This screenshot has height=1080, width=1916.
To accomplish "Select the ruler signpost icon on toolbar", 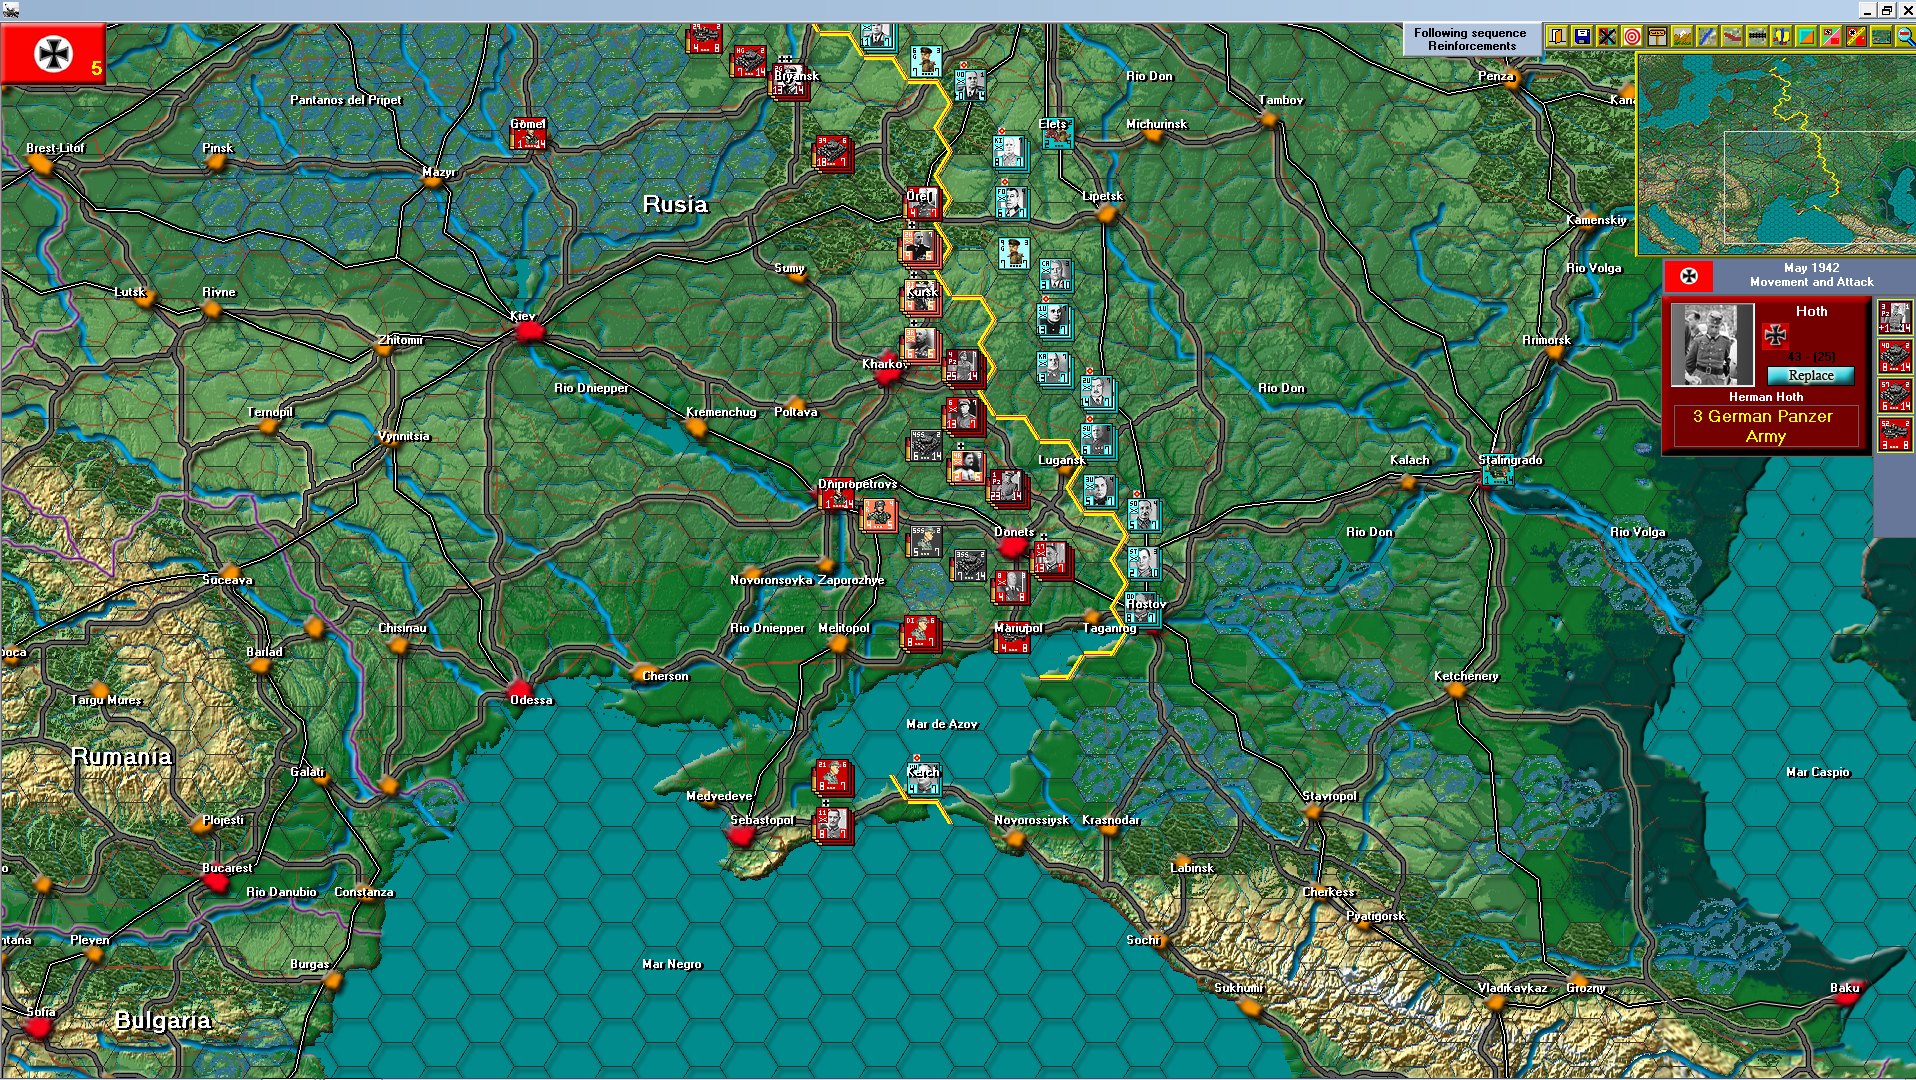I will (1657, 37).
